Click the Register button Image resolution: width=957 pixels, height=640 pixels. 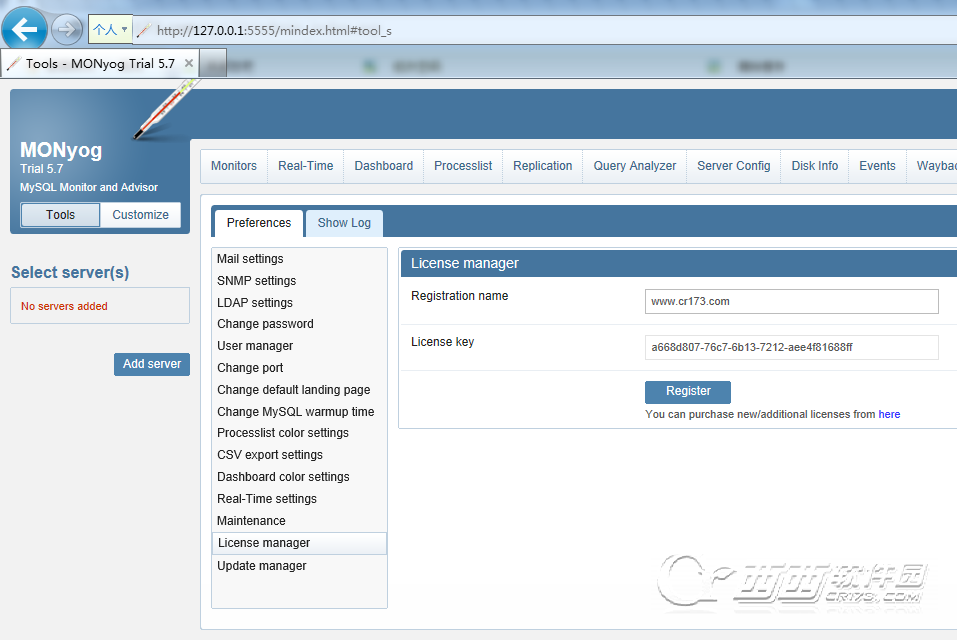point(688,392)
